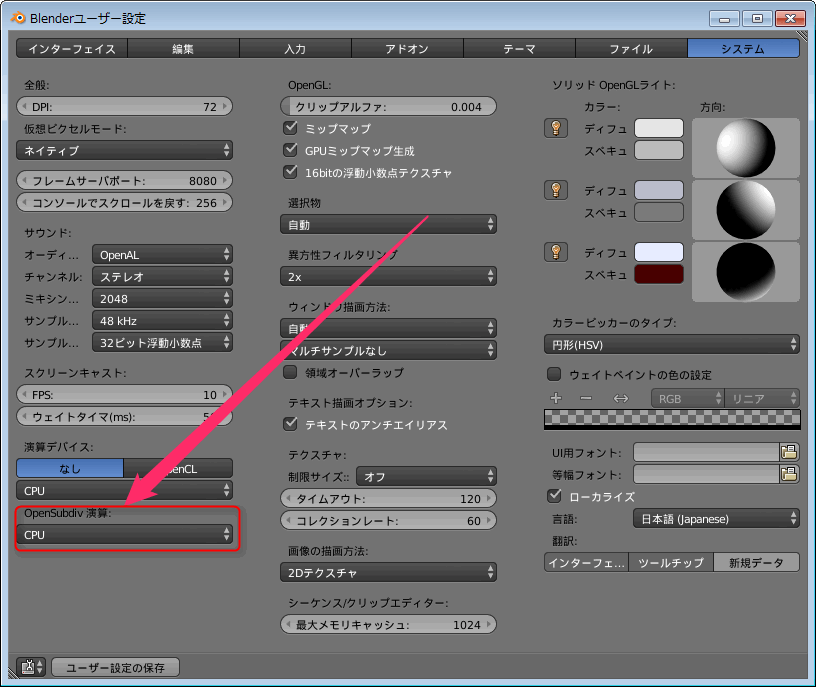This screenshot has width=816, height=687.
Task: Switch to the アドオン tab
Action: pos(407,48)
